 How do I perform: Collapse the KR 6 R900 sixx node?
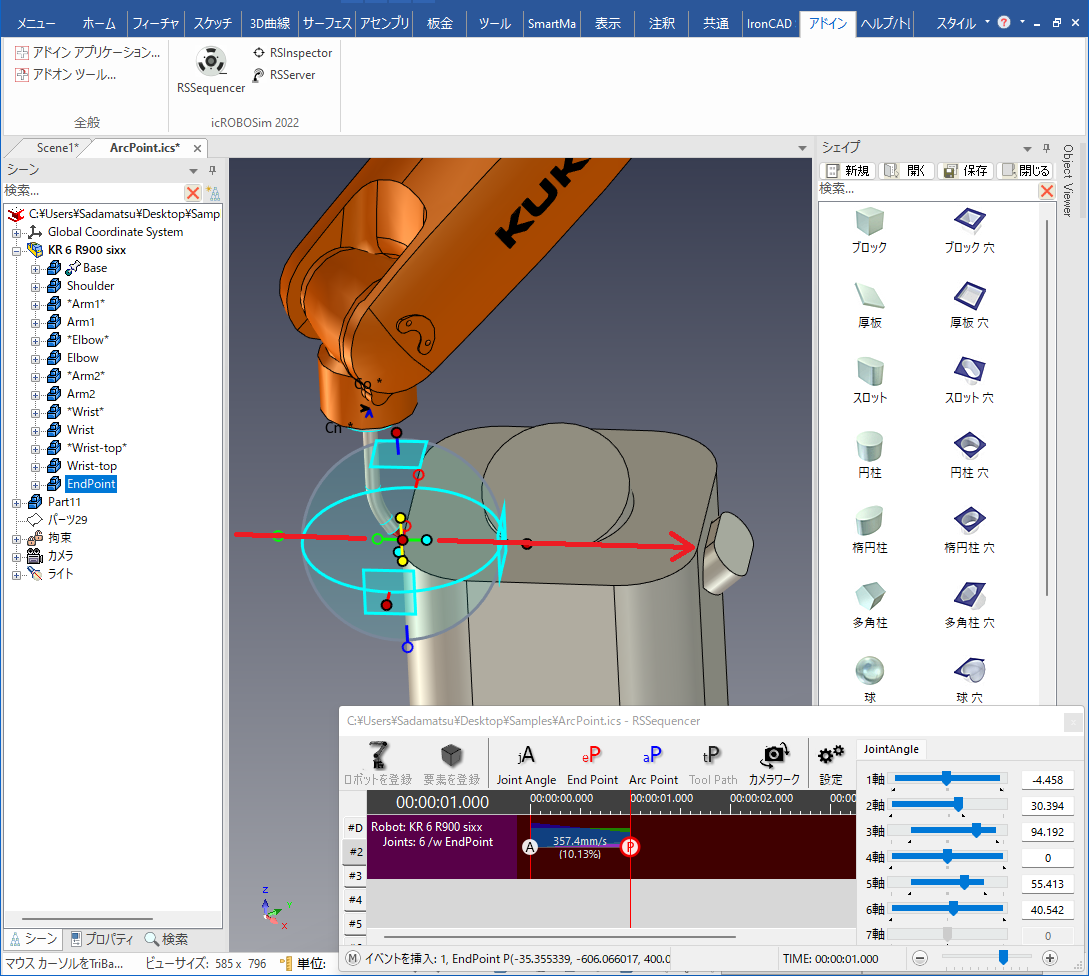(x=17, y=251)
